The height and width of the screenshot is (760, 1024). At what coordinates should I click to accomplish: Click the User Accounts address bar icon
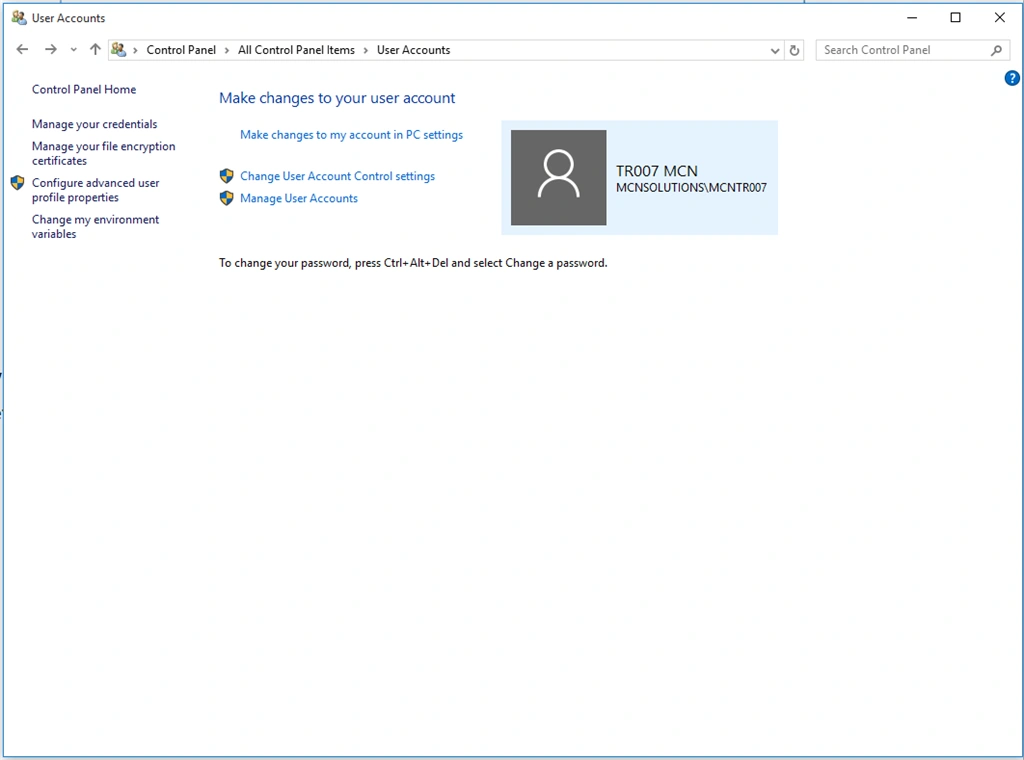(118, 50)
